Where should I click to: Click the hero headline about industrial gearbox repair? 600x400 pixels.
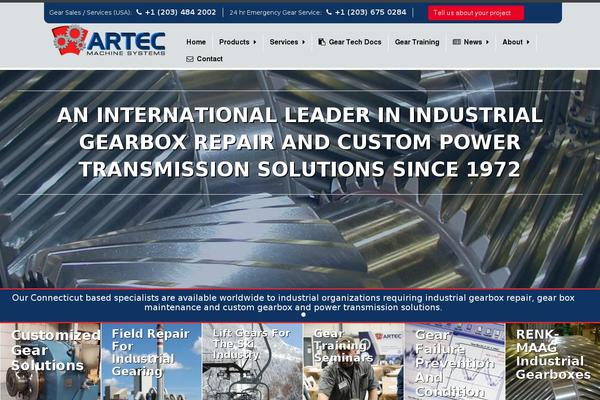coord(300,142)
